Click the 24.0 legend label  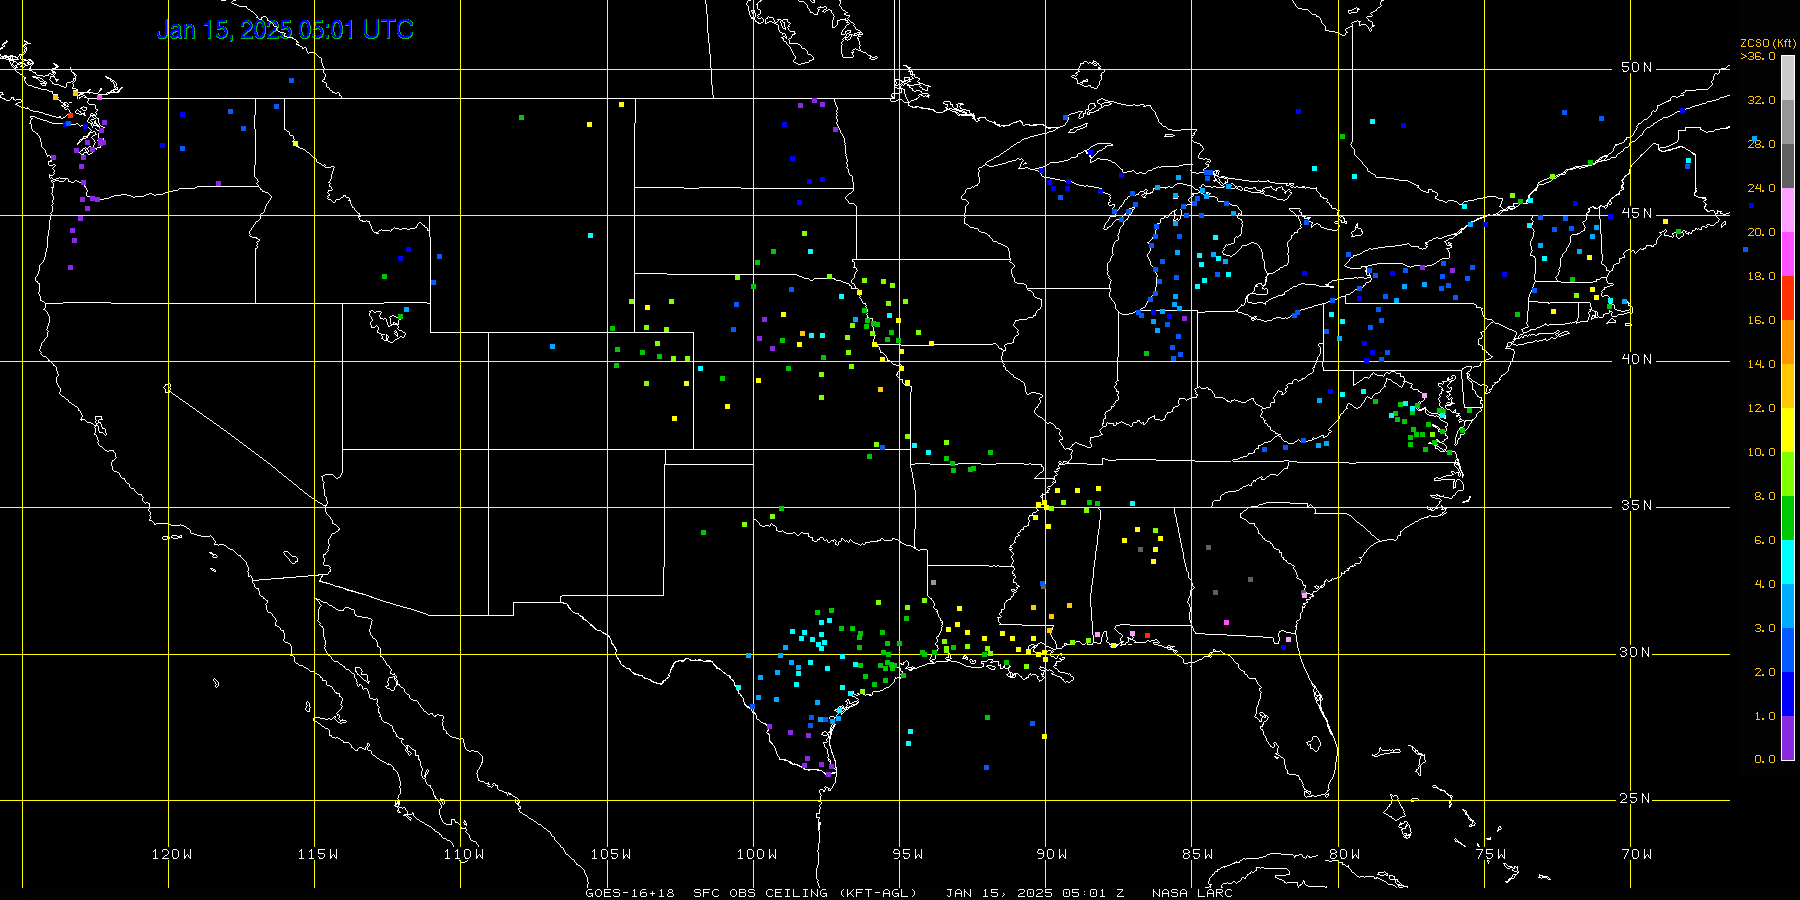pos(1762,188)
